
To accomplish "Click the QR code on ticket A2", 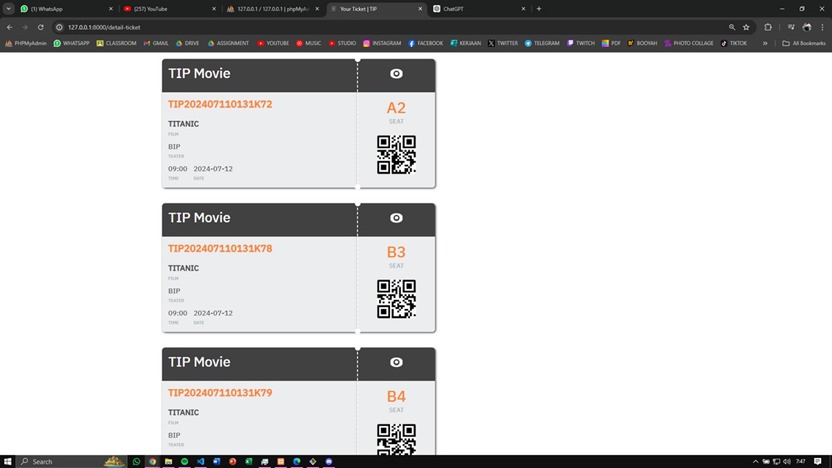I will point(396,155).
